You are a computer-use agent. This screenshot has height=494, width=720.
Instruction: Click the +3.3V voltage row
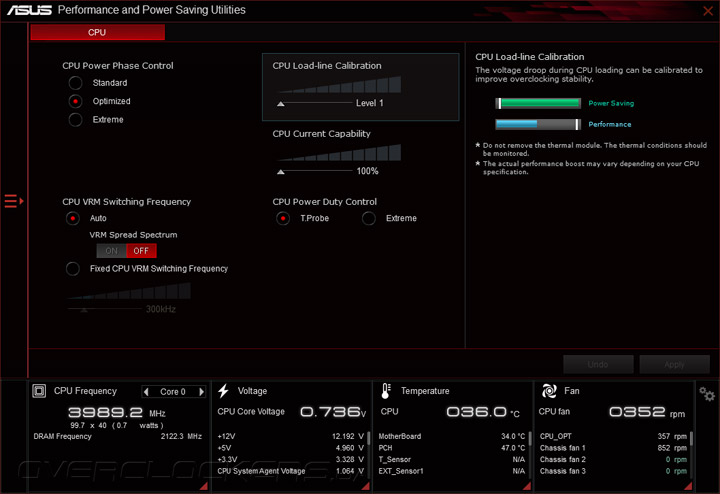[291, 459]
